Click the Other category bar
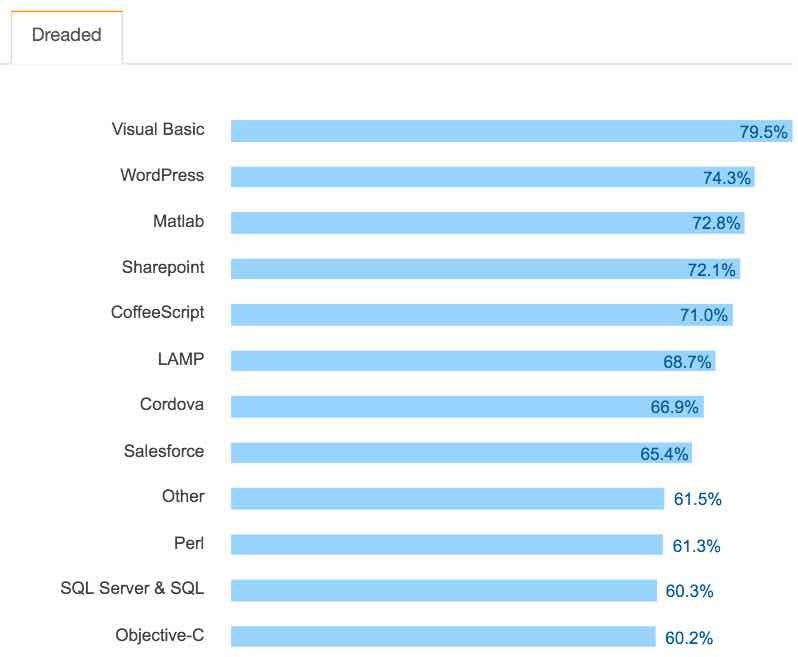The image size is (798, 657). click(447, 498)
